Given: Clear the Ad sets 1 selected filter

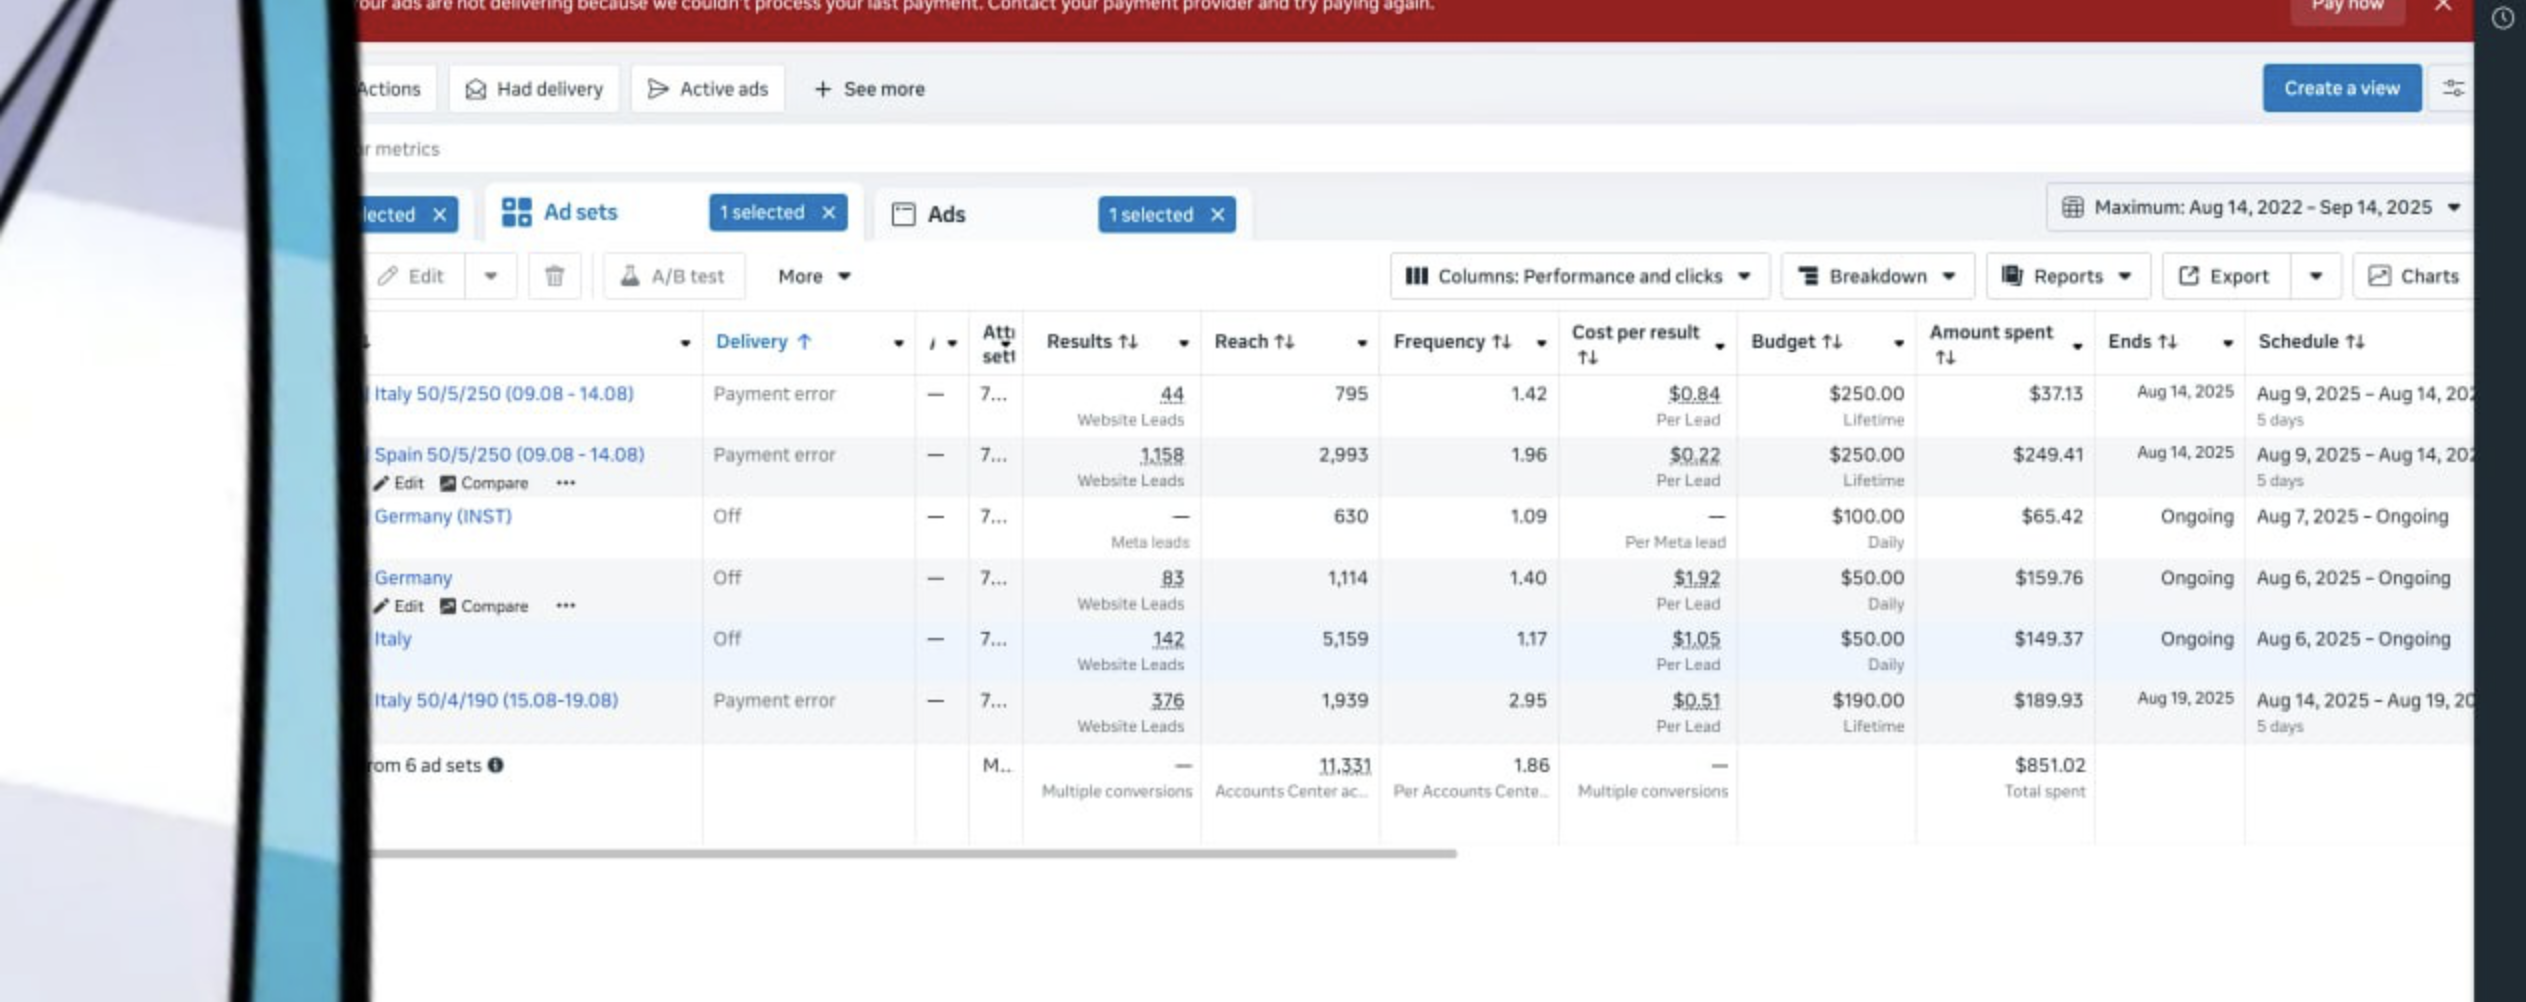Looking at the screenshot, I should [829, 213].
